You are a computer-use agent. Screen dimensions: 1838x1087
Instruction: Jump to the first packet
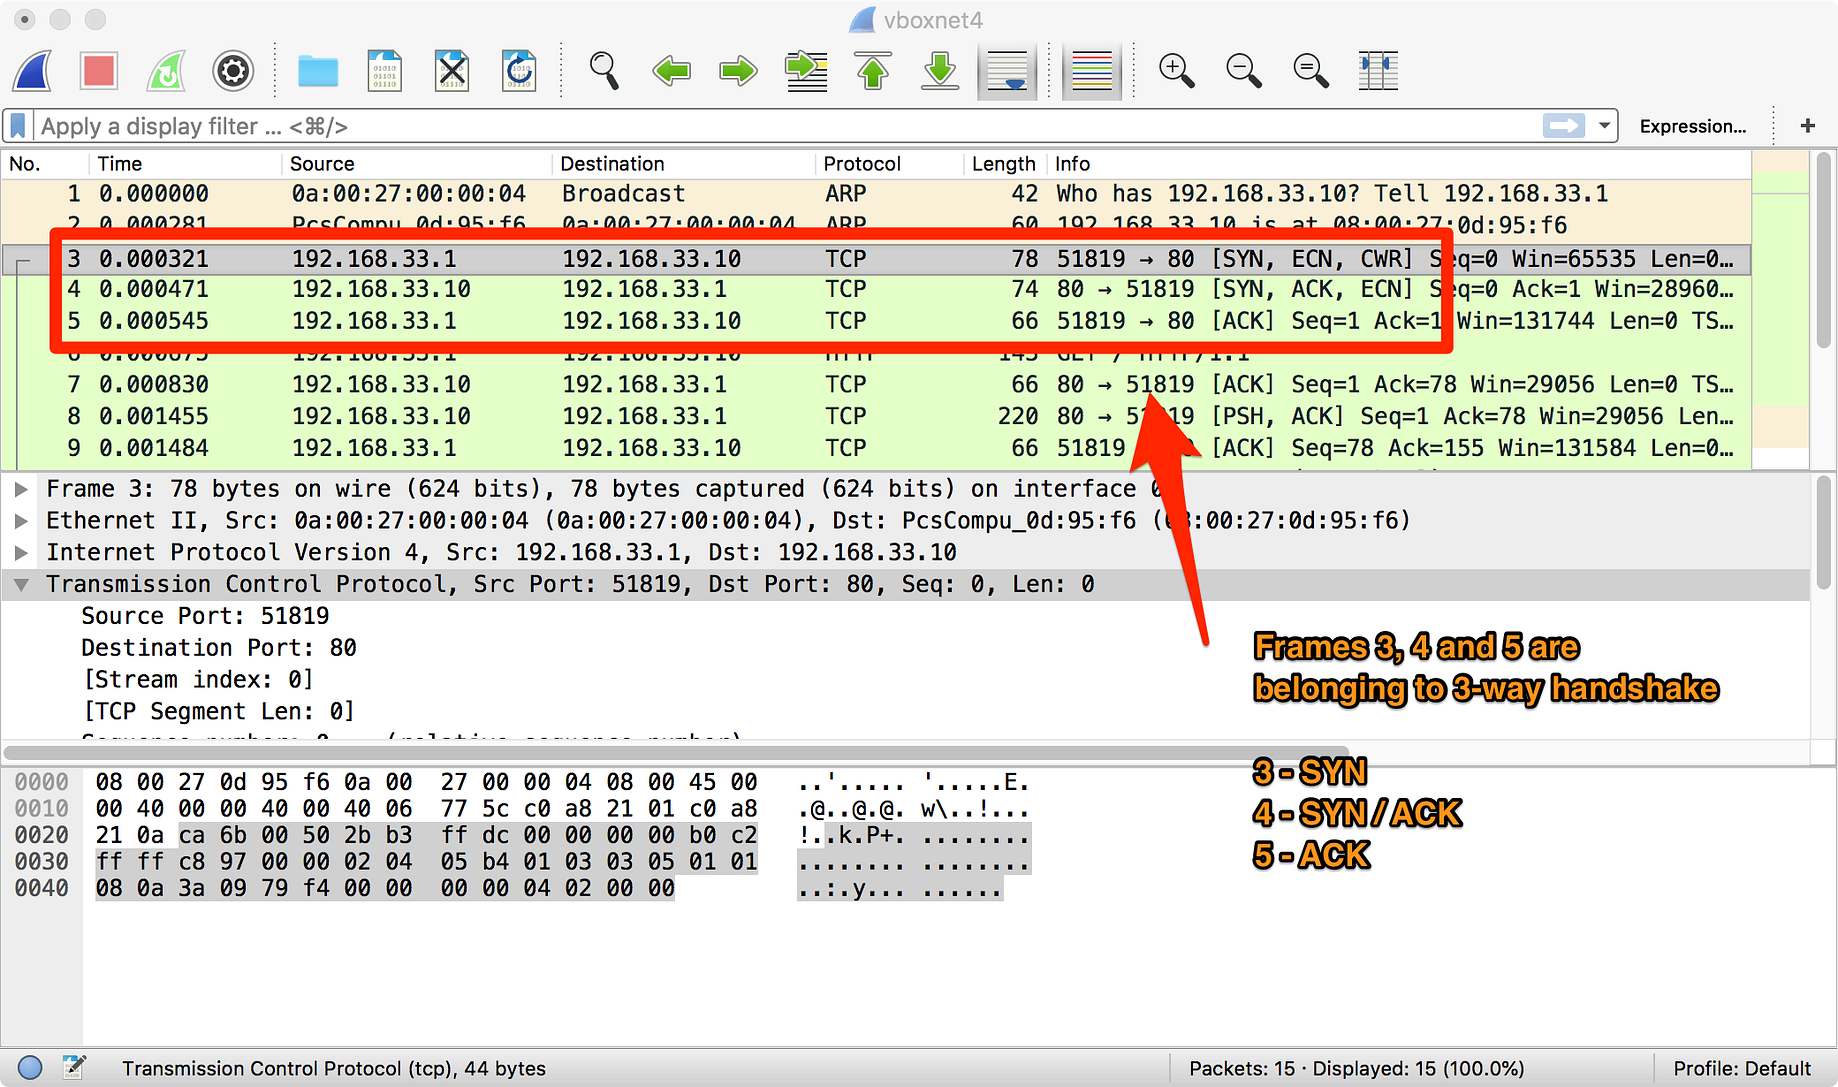click(873, 71)
